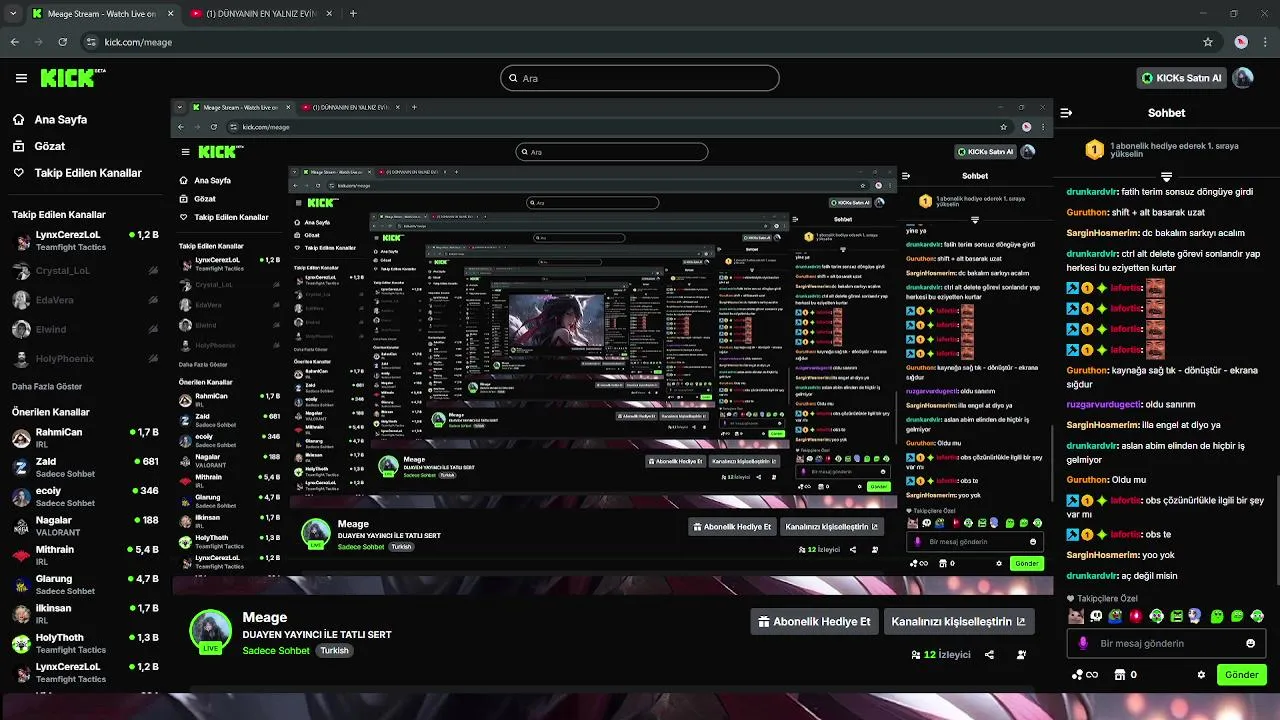Open Chrome three-dot menu
1280x720 pixels.
(1264, 42)
